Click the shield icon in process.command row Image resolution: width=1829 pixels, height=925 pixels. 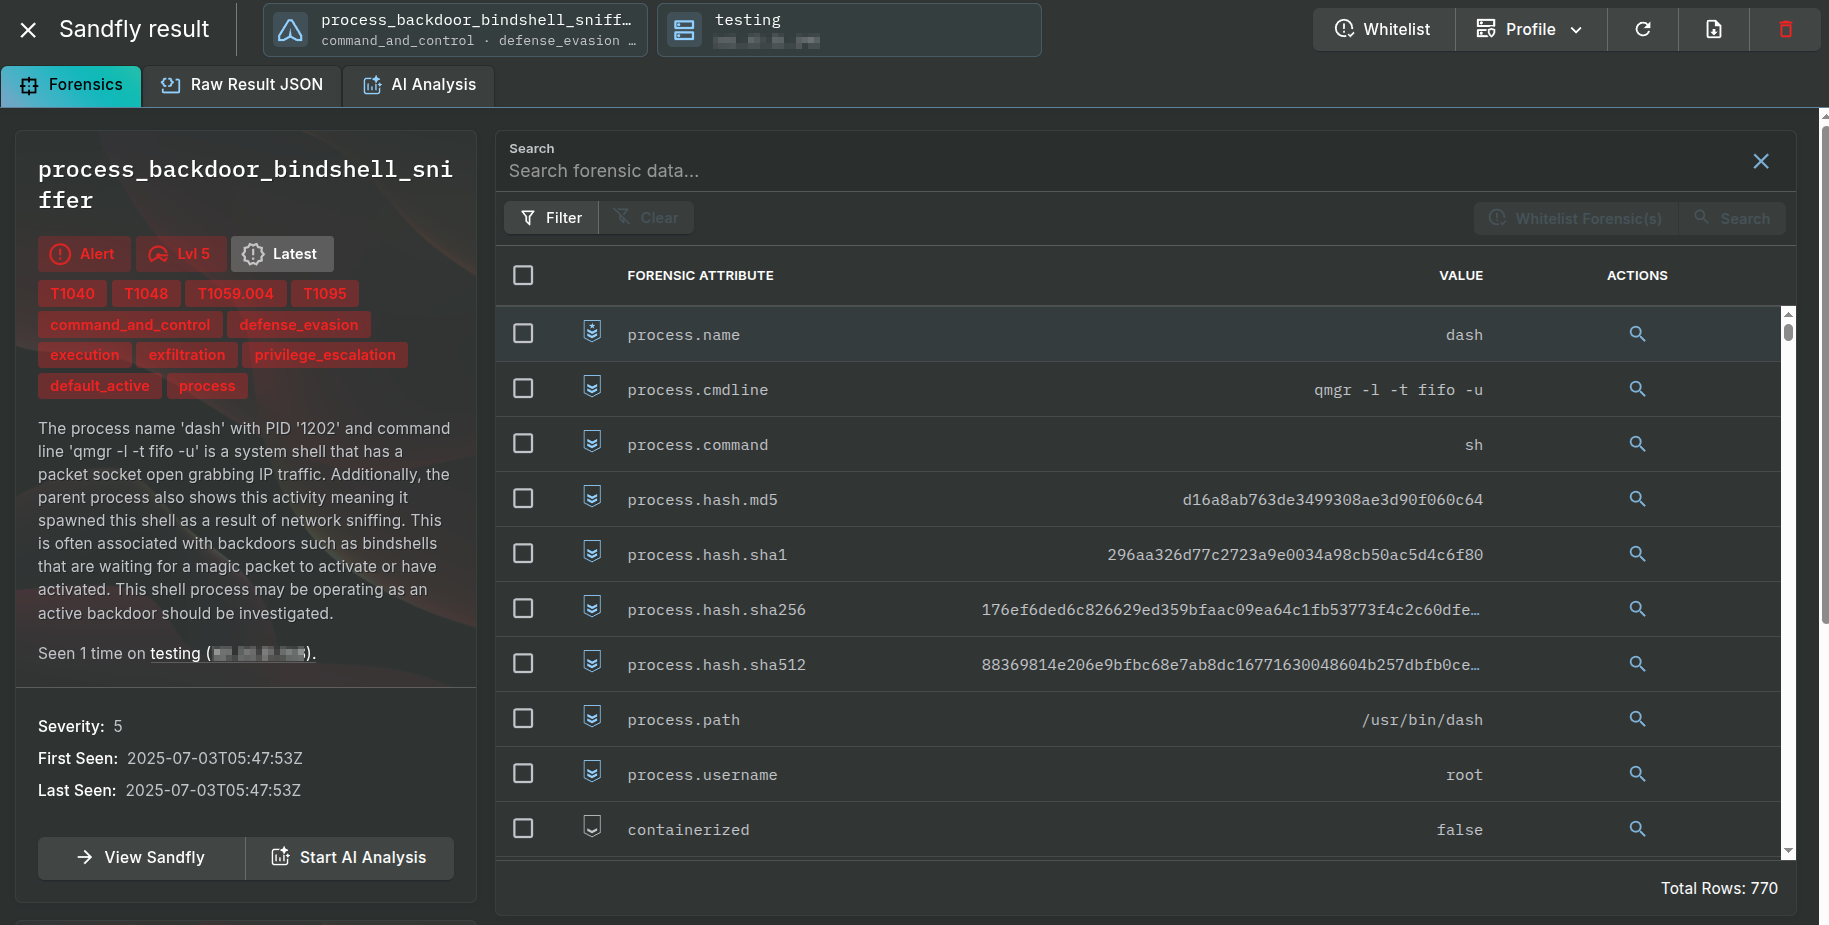click(x=592, y=441)
